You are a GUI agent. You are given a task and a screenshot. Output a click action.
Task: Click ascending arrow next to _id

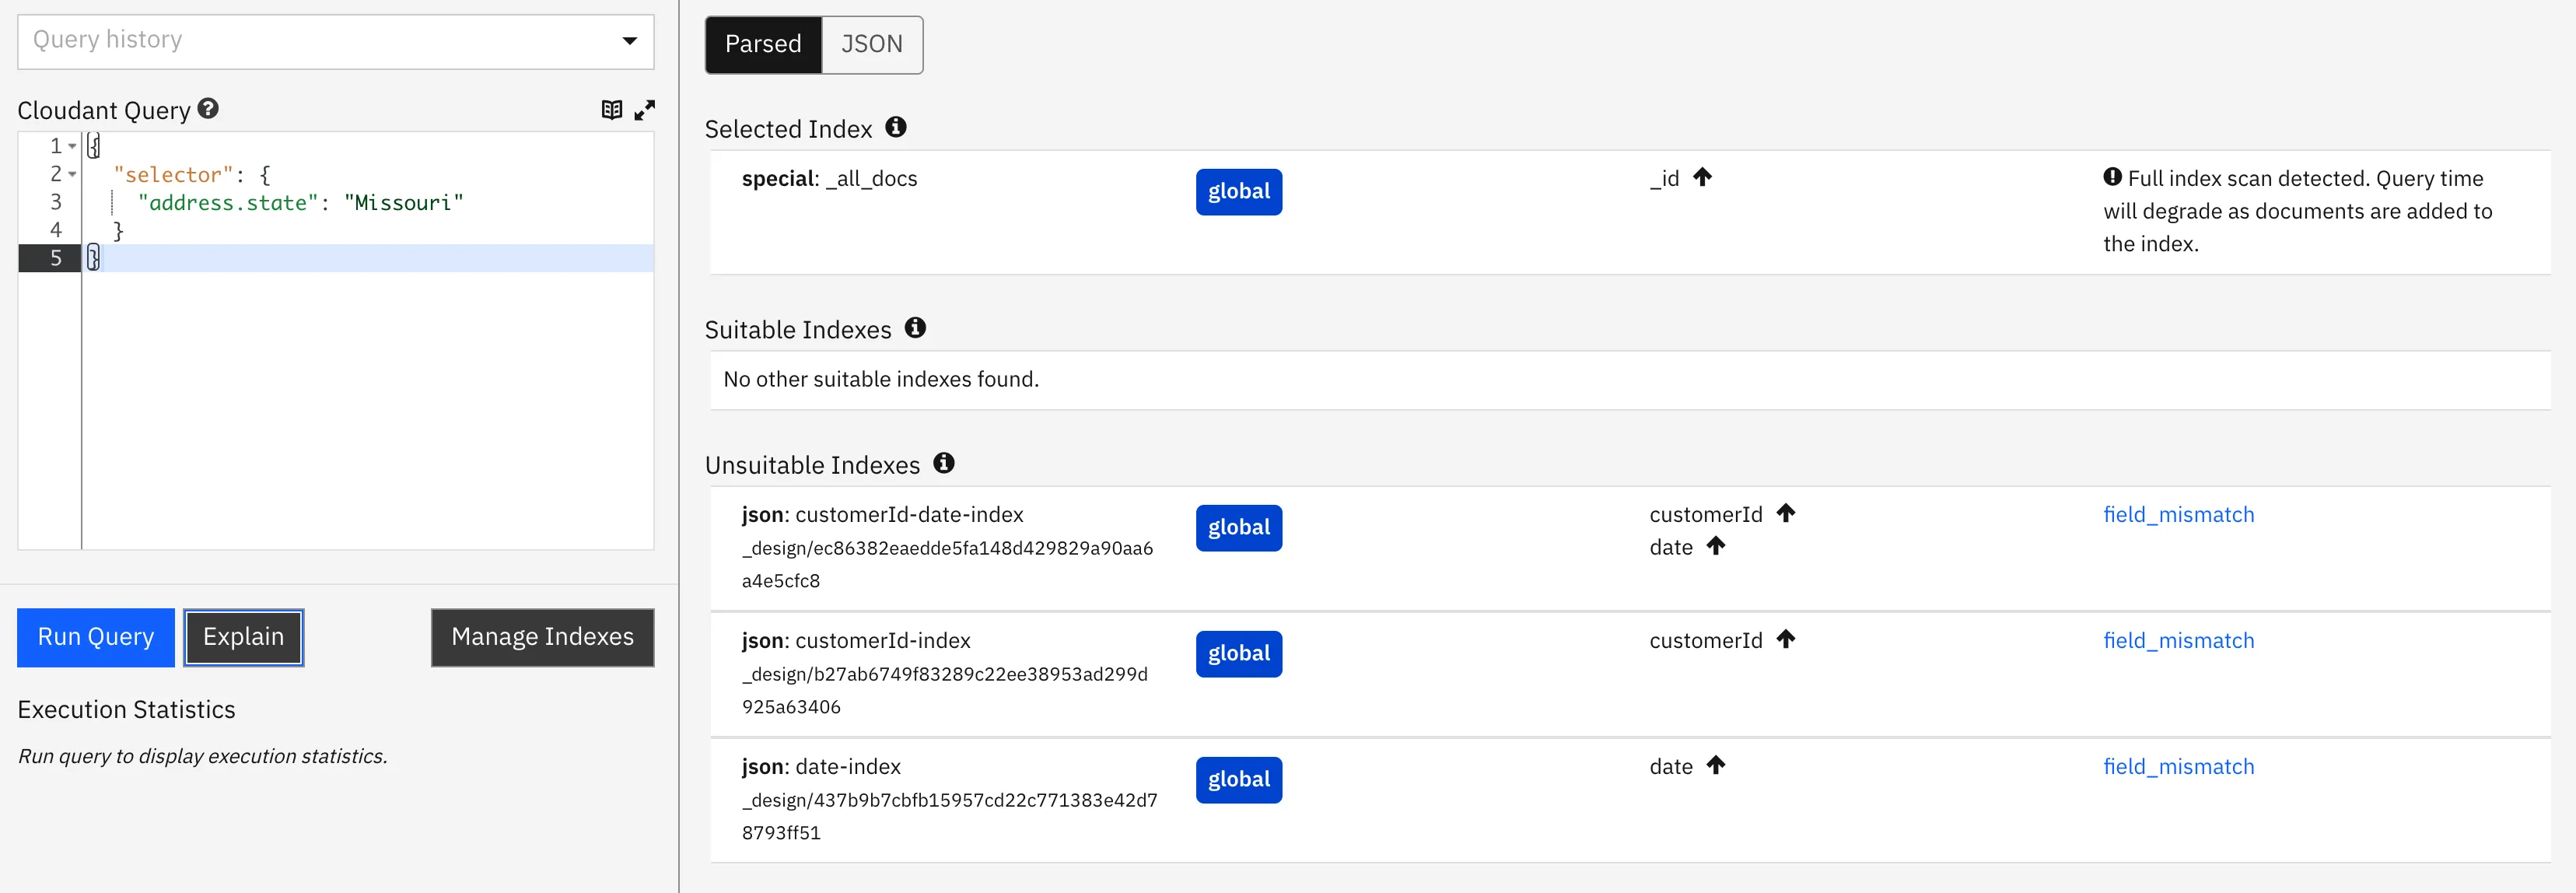point(1702,177)
